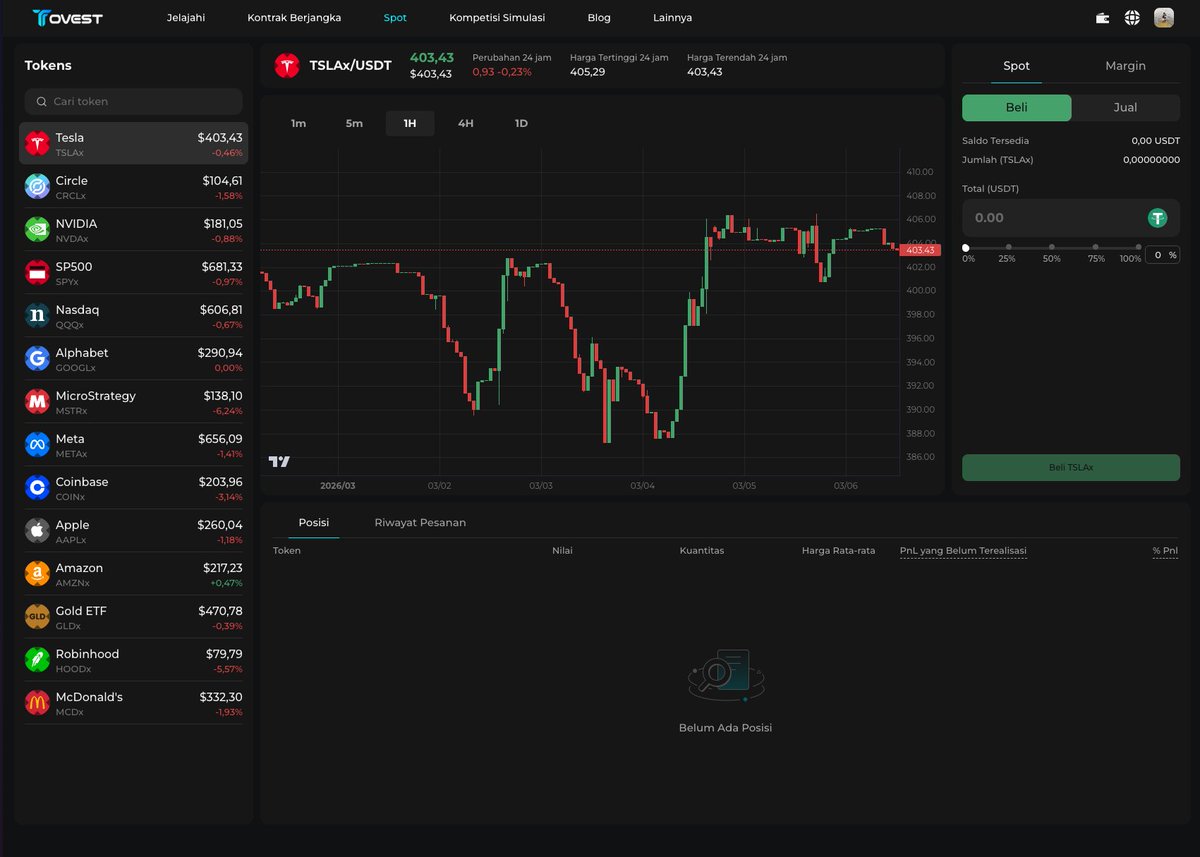Screen dimensions: 1200x857
Task: Click the Amazon token logo
Action: point(37,574)
